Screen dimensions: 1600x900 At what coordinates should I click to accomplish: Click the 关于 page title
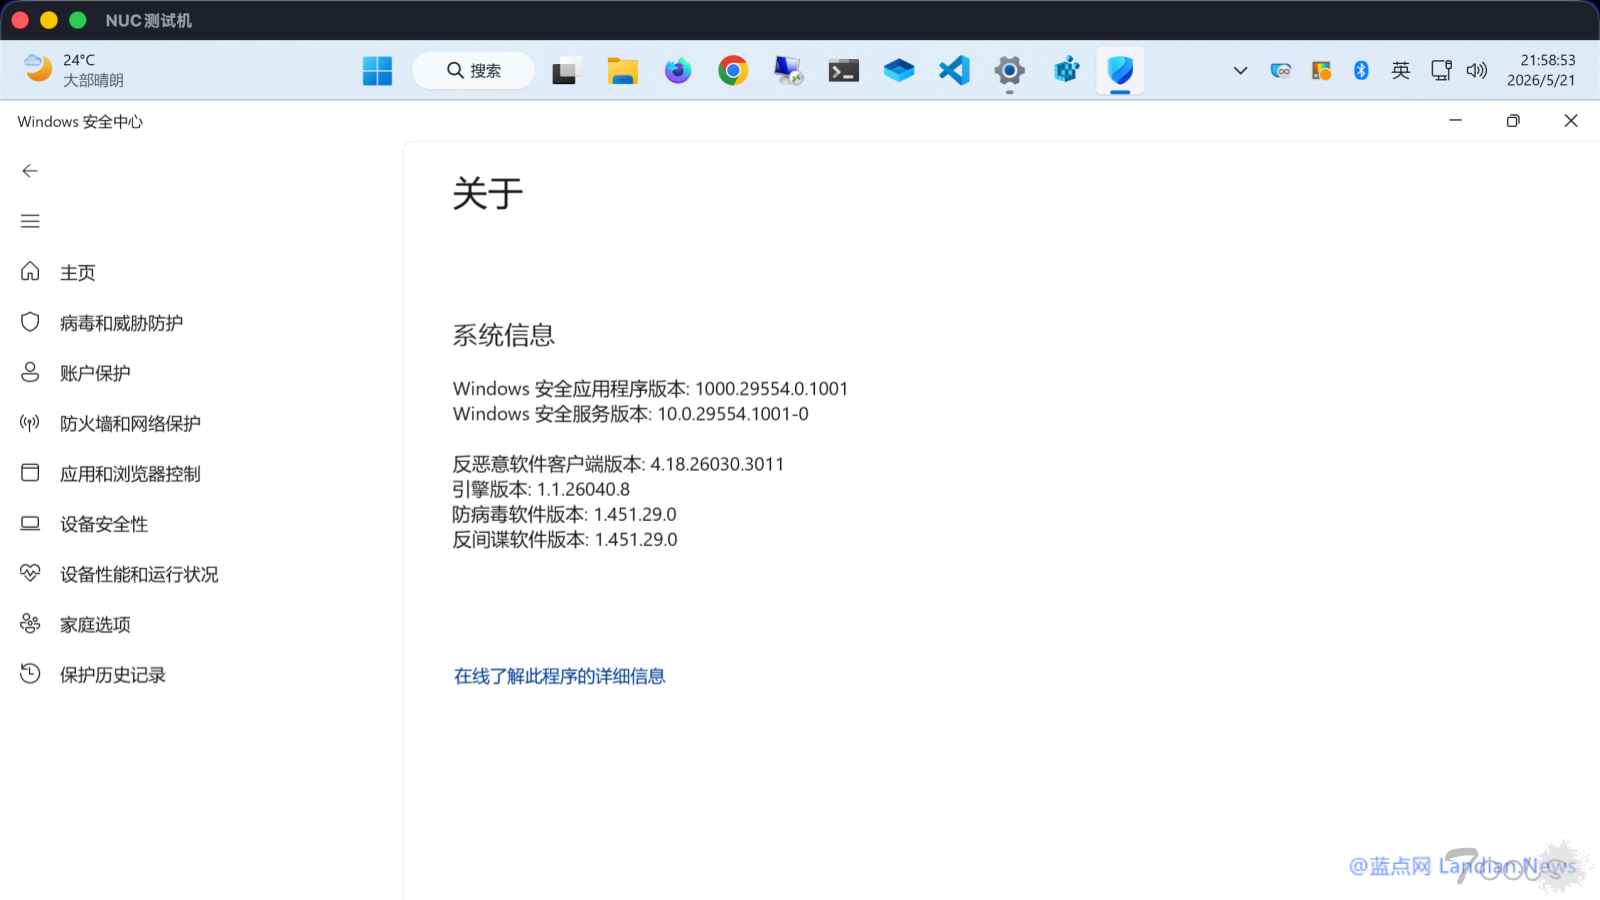click(x=488, y=194)
